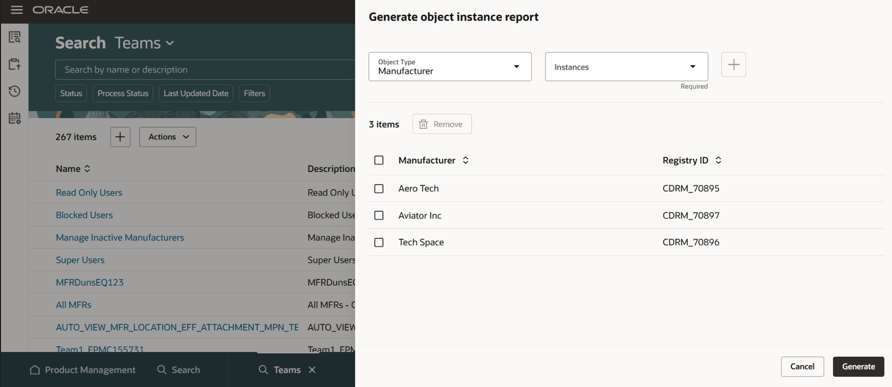
Task: Click the 267 items count label
Action: point(76,137)
